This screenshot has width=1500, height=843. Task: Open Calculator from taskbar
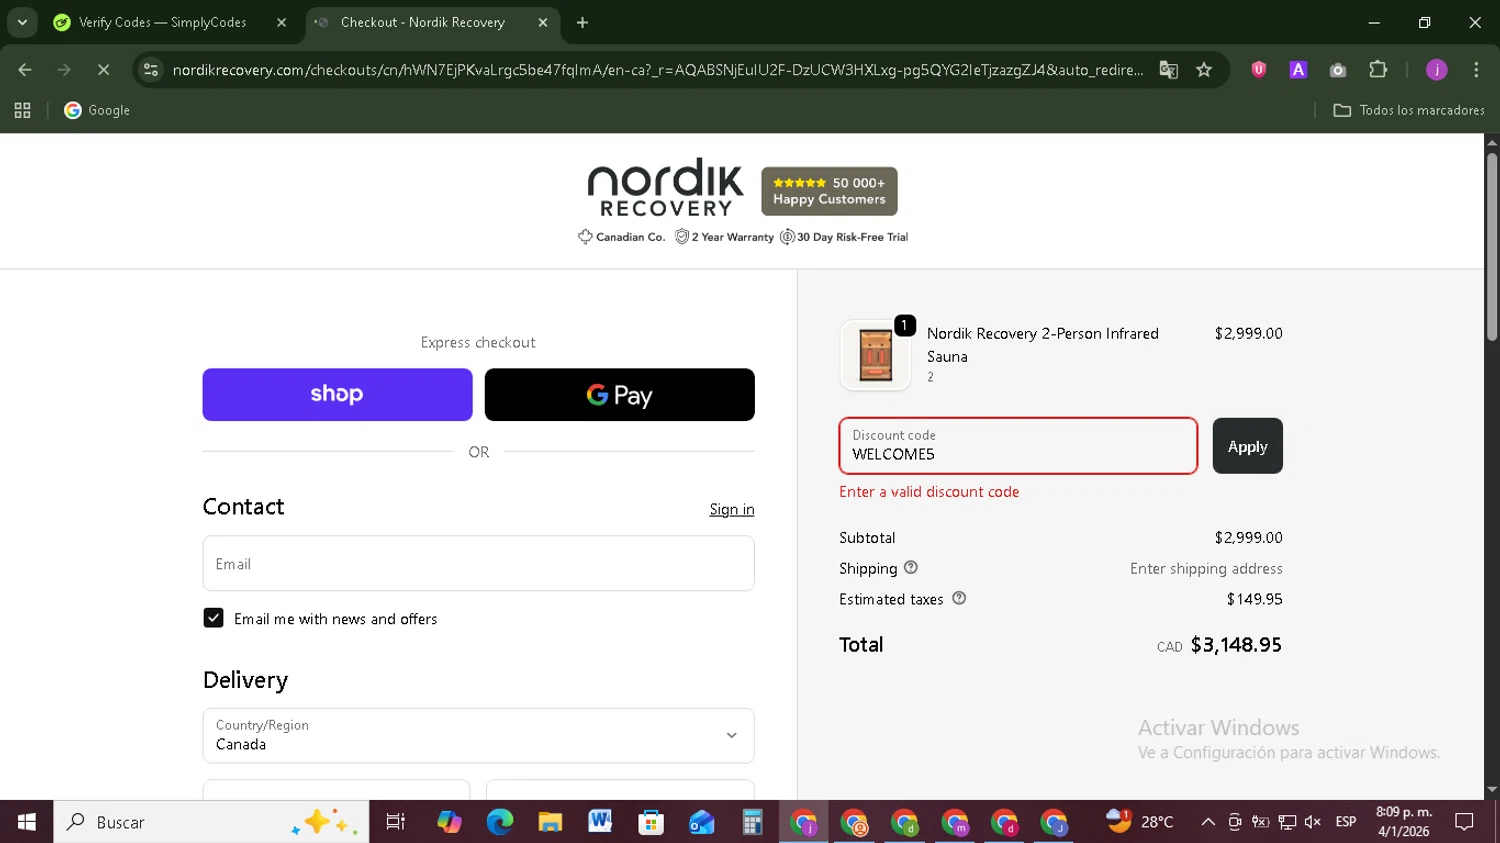pos(752,822)
